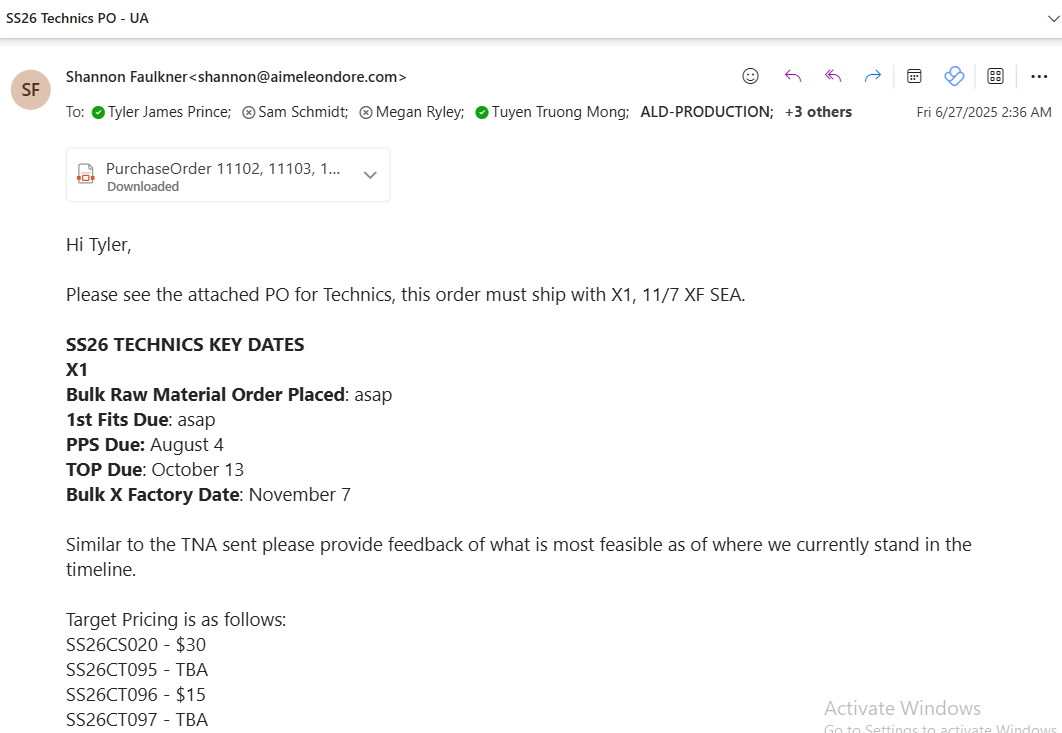Select recipient Megan Ryley
Viewport: 1062px width, 733px height.
[420, 112]
